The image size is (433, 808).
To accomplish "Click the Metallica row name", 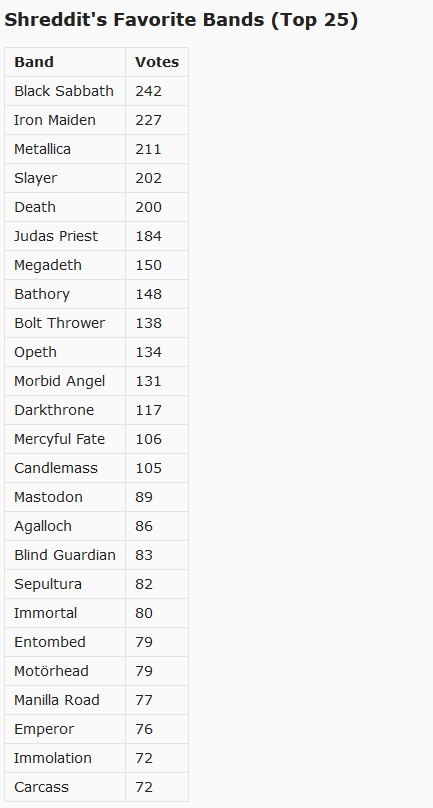I will 42,149.
